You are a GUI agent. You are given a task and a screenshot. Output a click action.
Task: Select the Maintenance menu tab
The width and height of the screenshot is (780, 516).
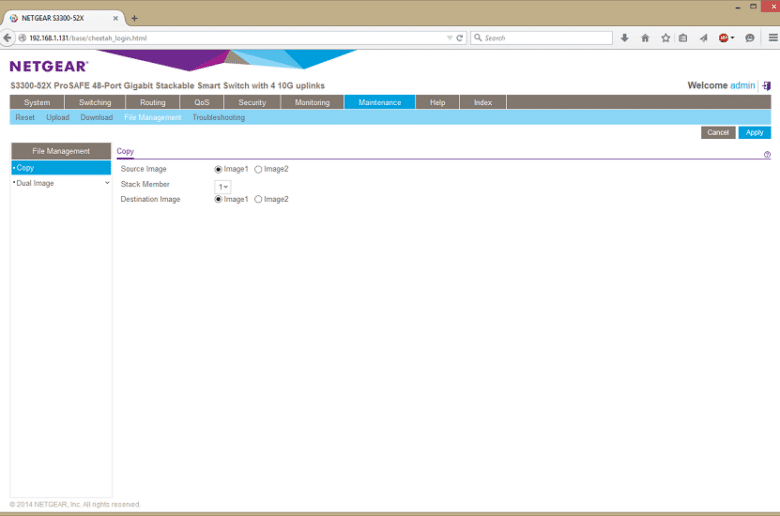pyautogui.click(x=380, y=103)
